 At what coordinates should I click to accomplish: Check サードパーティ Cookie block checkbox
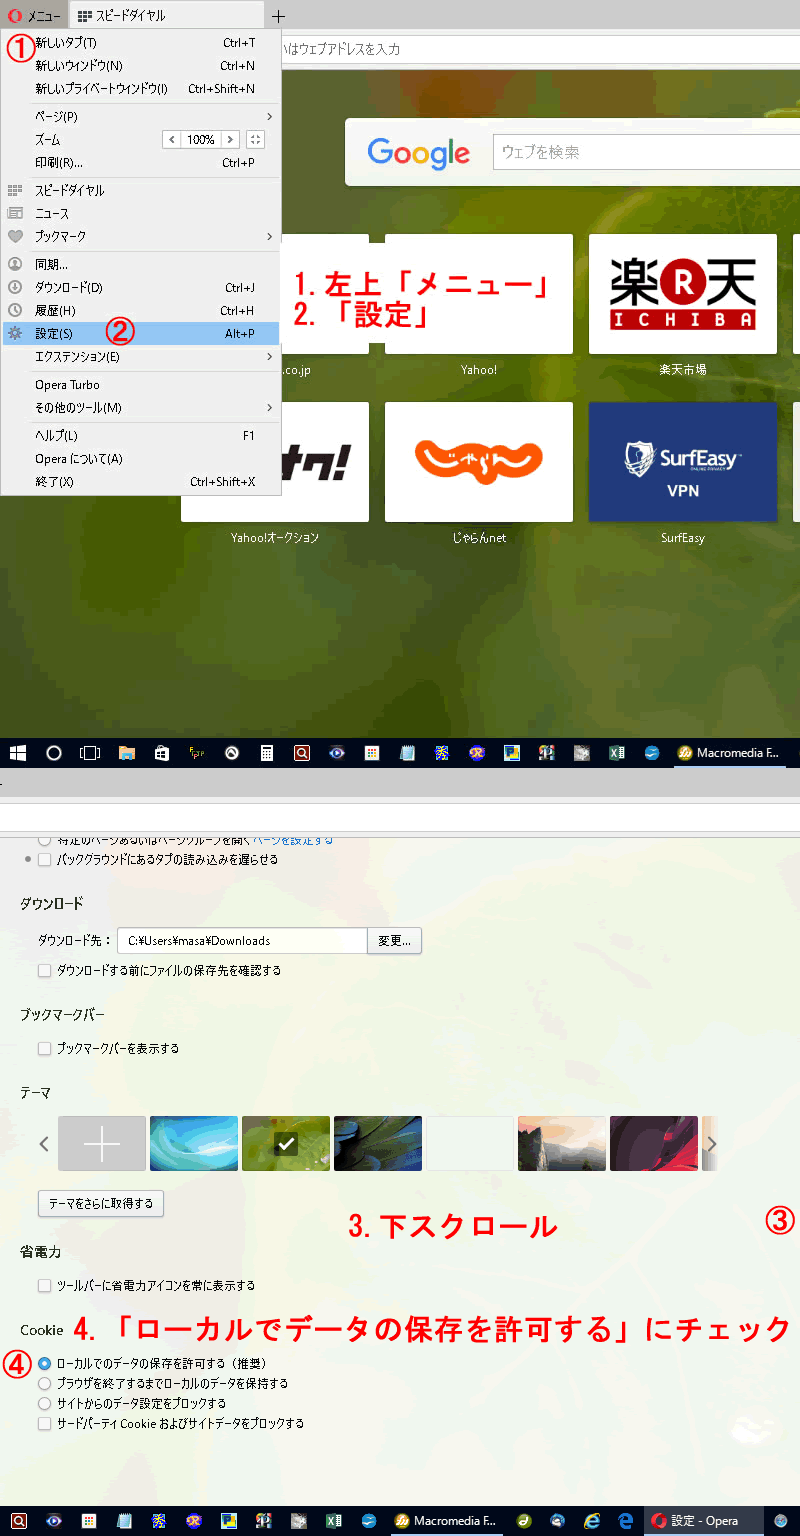tap(44, 1423)
